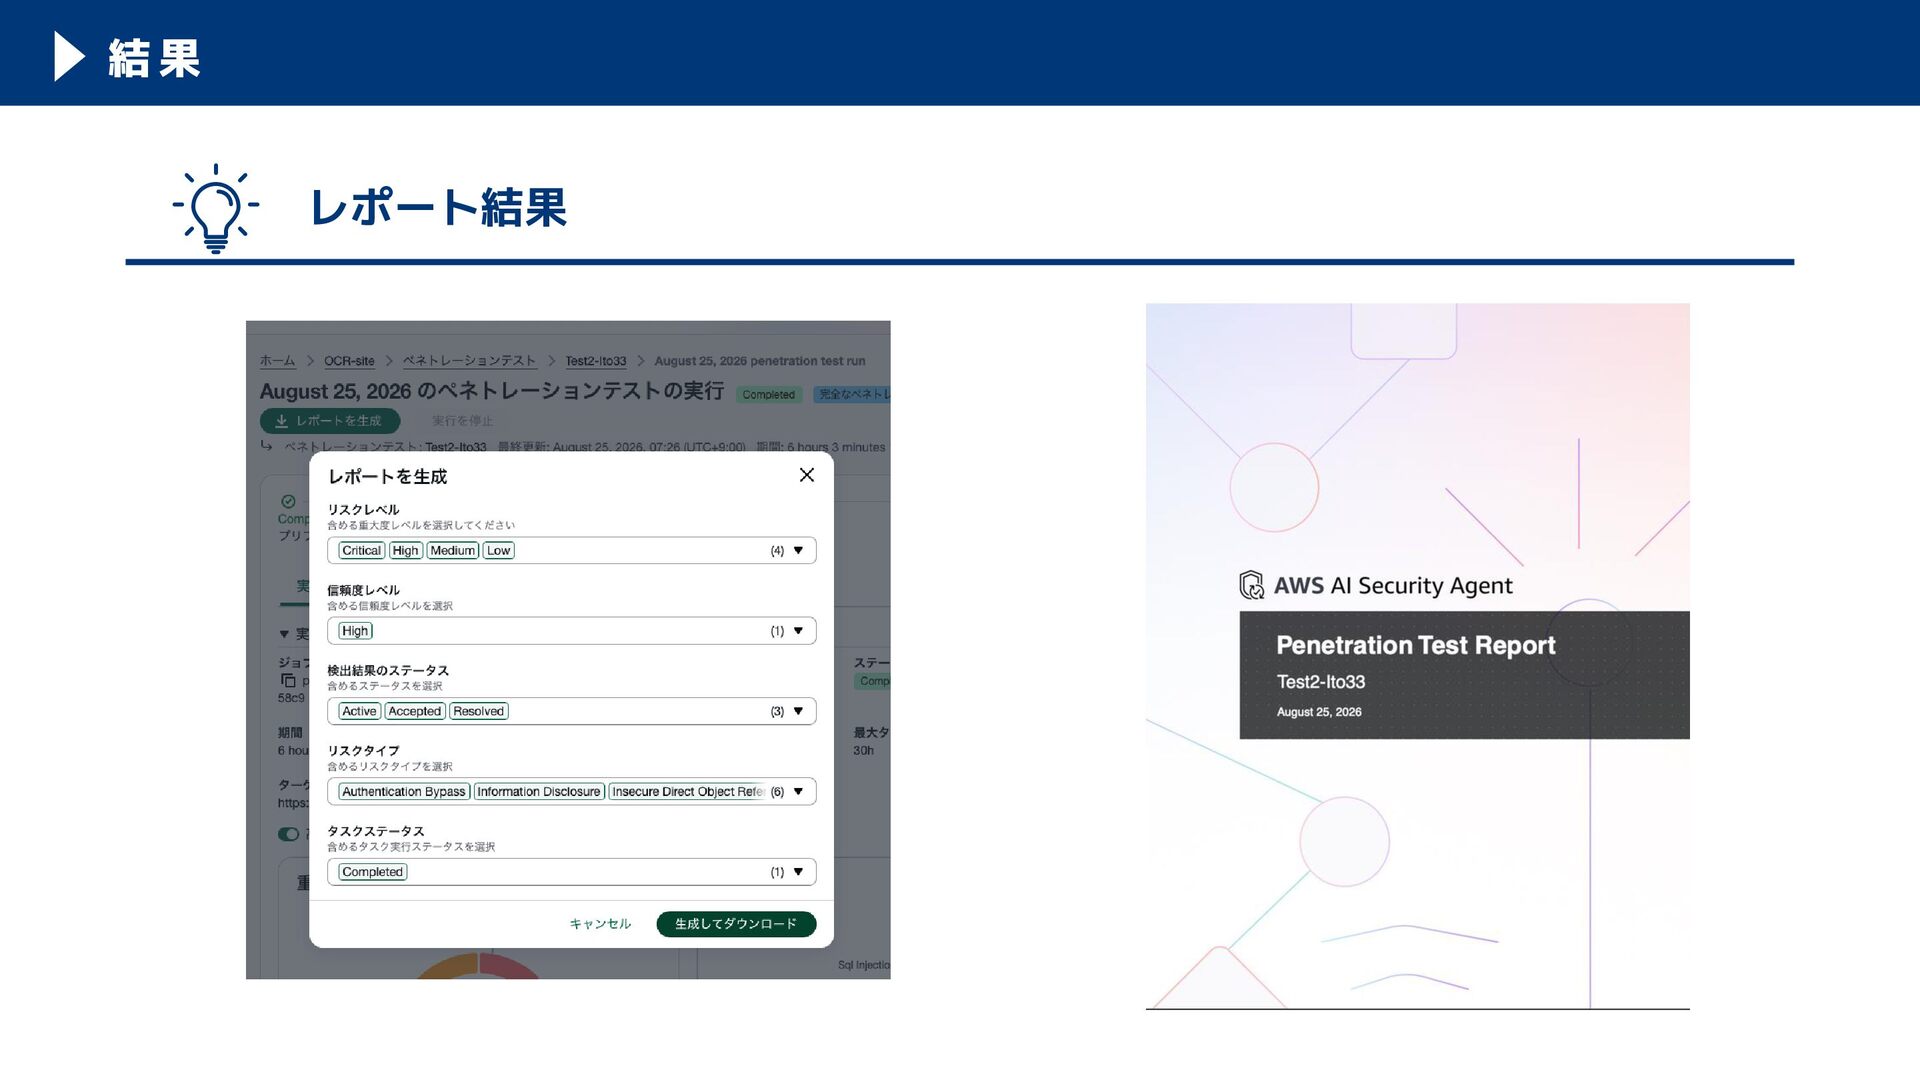
Task: Click the AWS AI Security Agent text
Action: pos(1393,586)
